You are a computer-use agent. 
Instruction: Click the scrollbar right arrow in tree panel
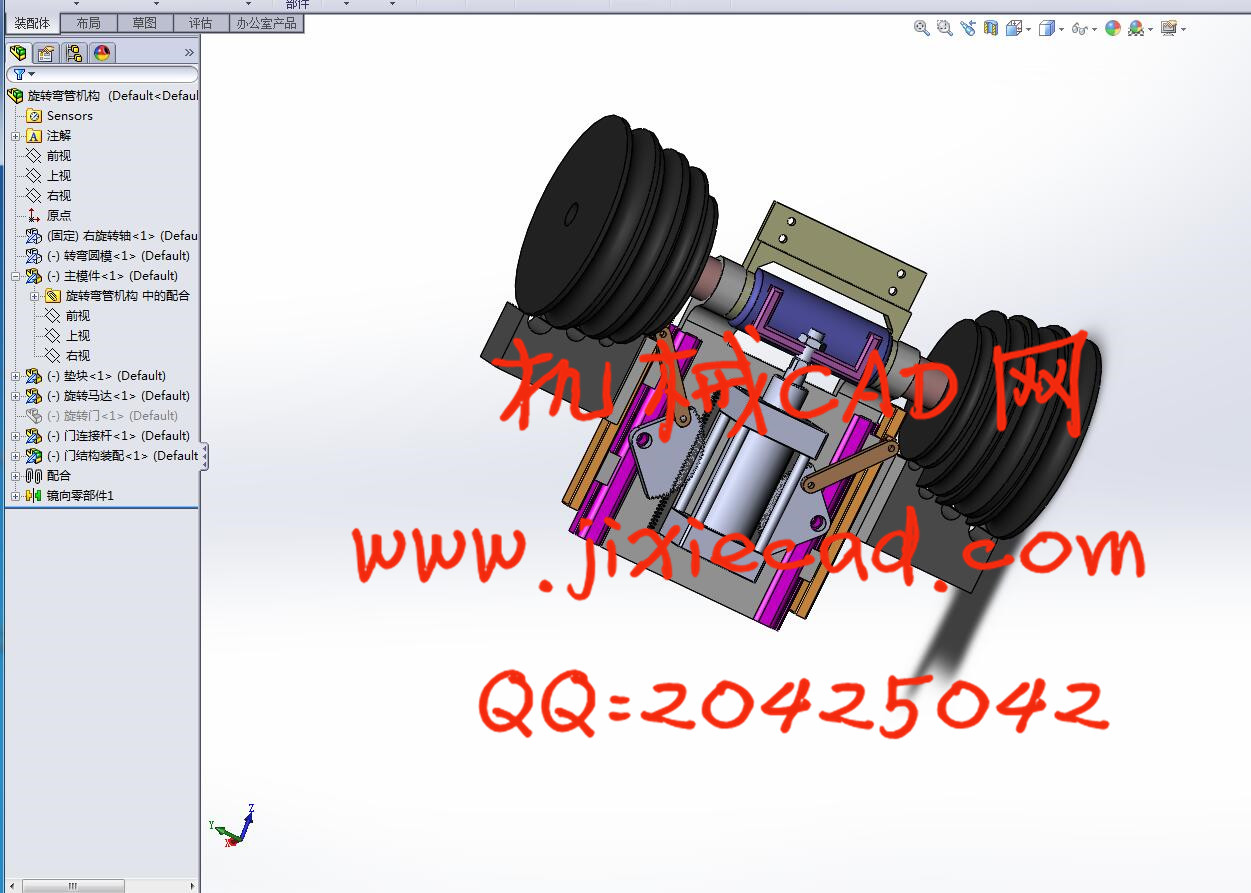(194, 886)
